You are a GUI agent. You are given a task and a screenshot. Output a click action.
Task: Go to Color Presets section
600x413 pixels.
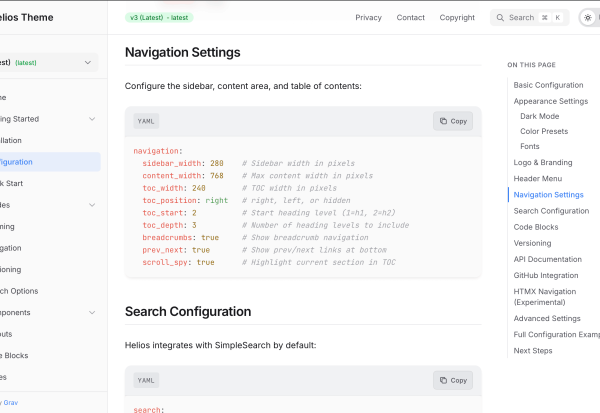(544, 131)
